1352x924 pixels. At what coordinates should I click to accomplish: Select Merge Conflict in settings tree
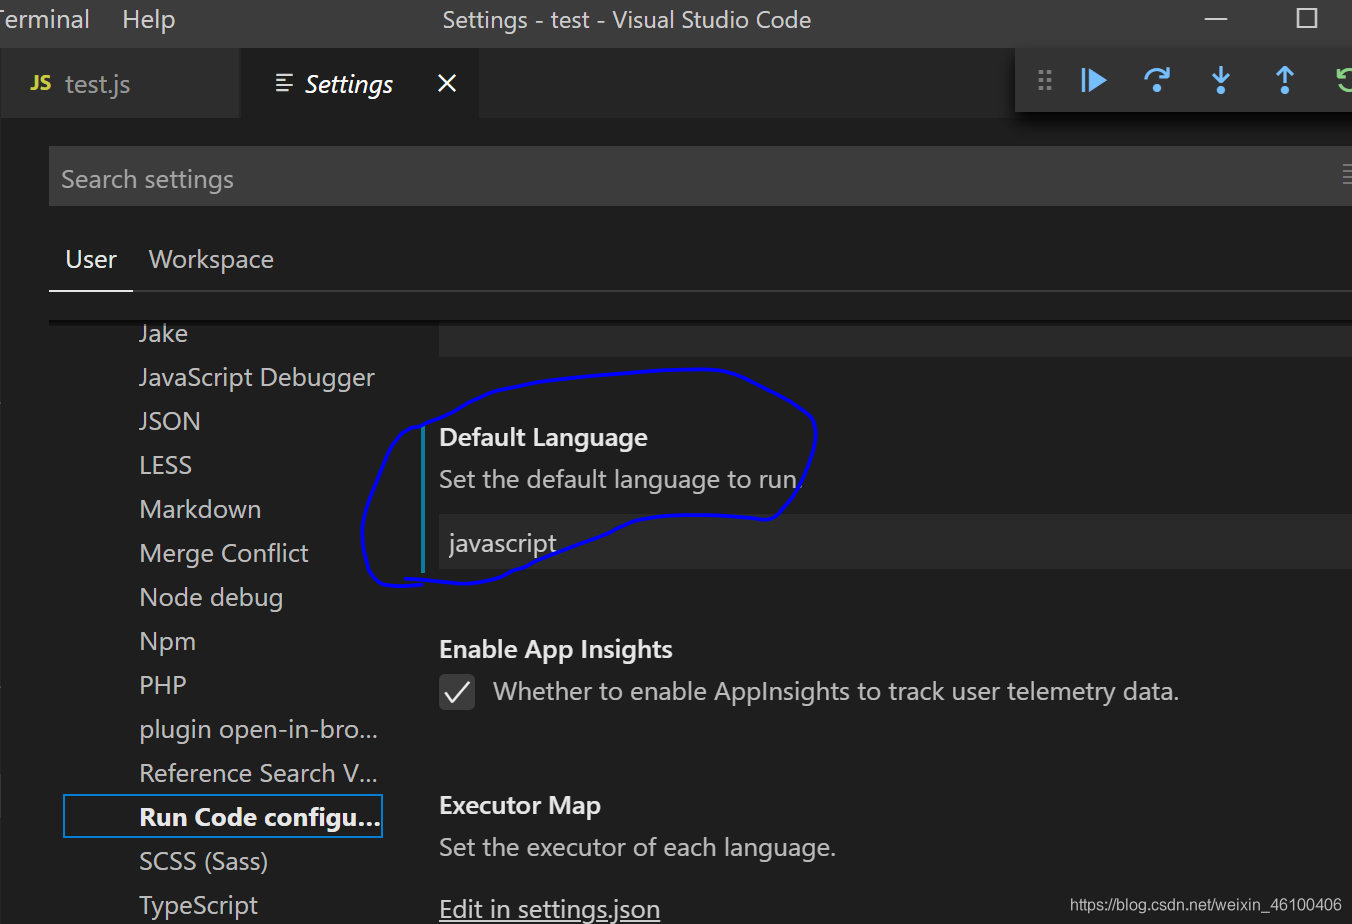[x=224, y=553]
